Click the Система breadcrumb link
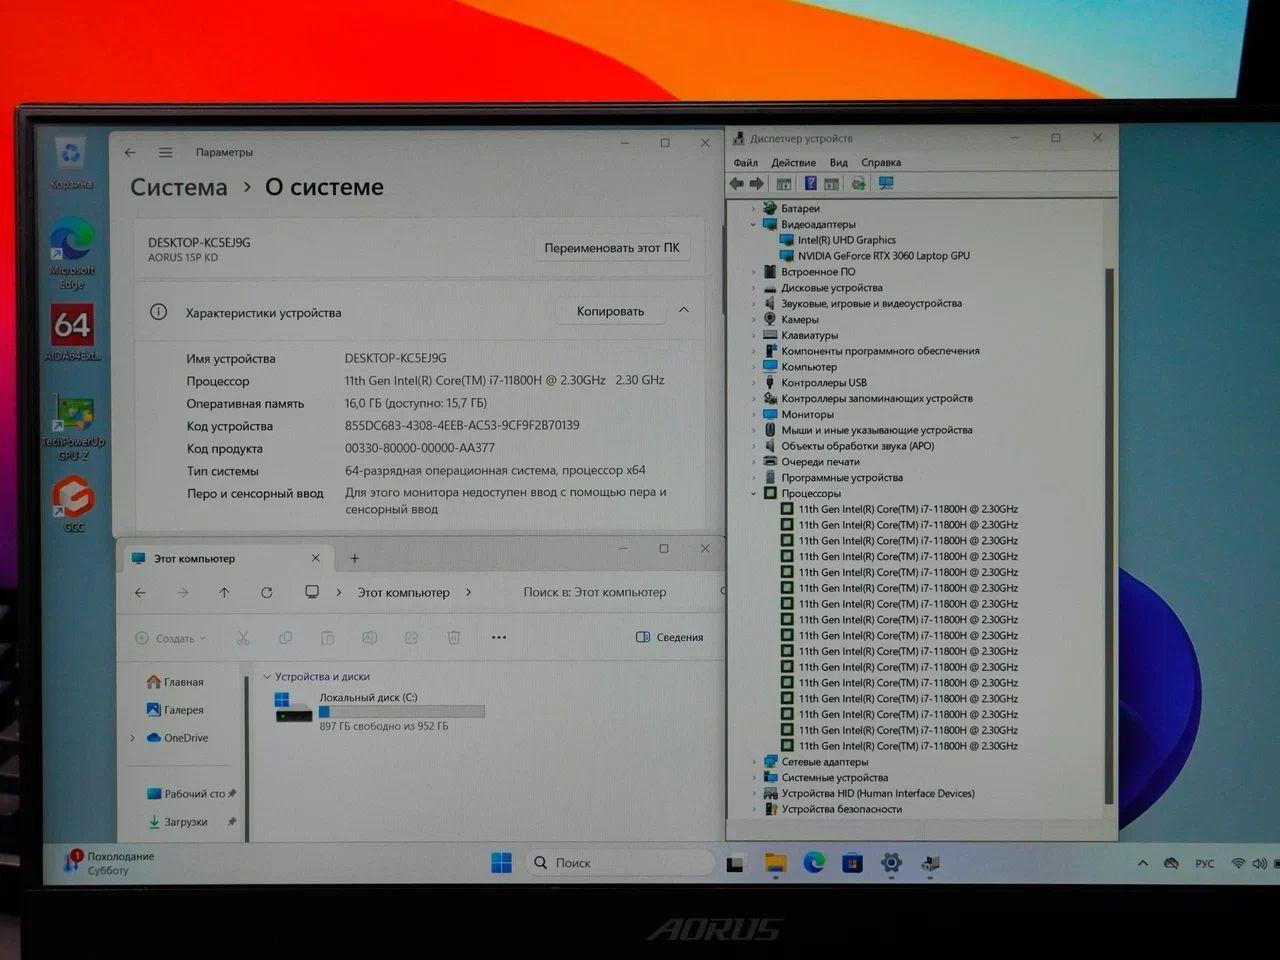 pos(179,187)
